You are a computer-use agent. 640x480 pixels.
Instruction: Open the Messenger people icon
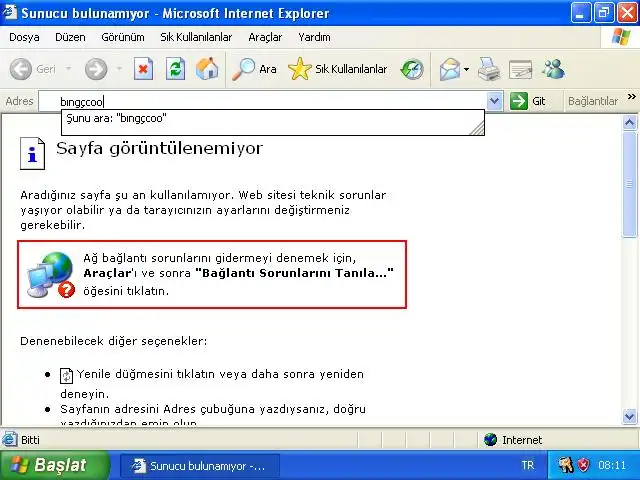(x=553, y=69)
